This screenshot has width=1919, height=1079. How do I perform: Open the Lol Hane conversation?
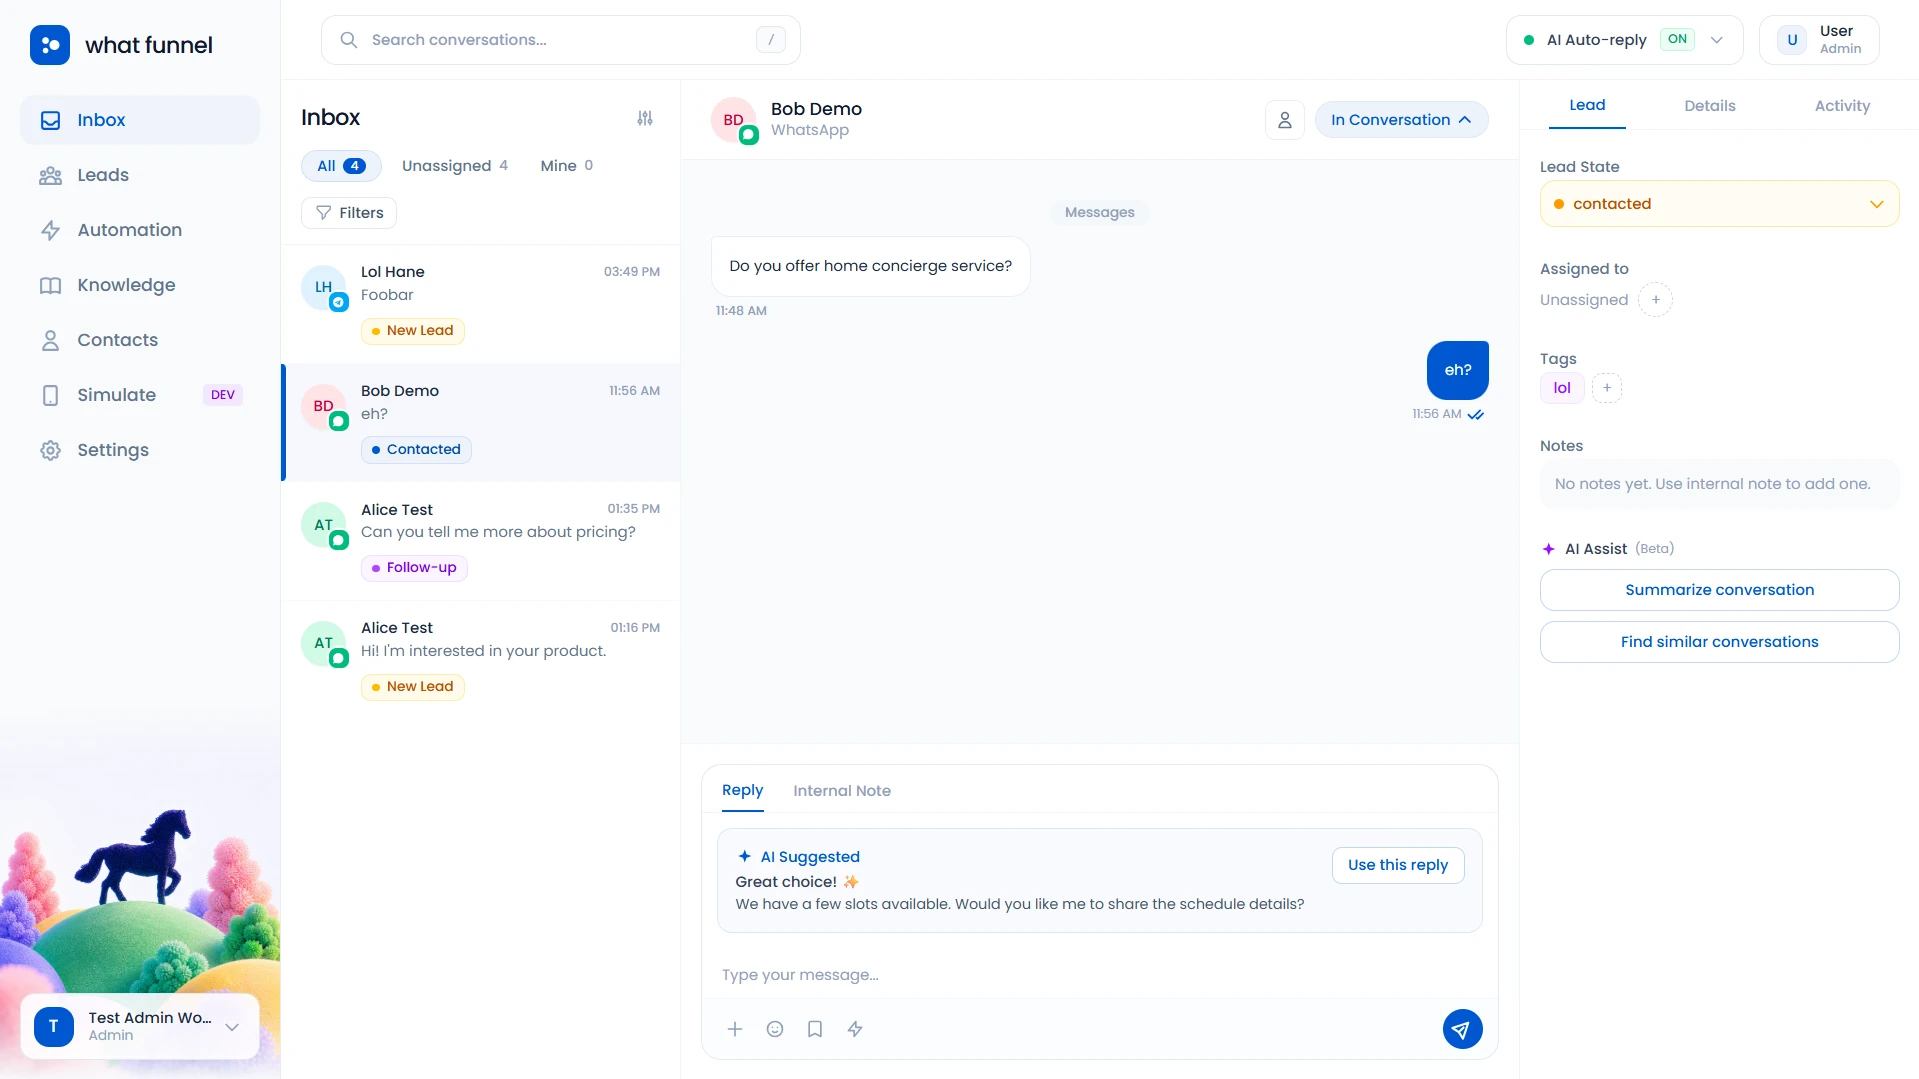(x=481, y=304)
